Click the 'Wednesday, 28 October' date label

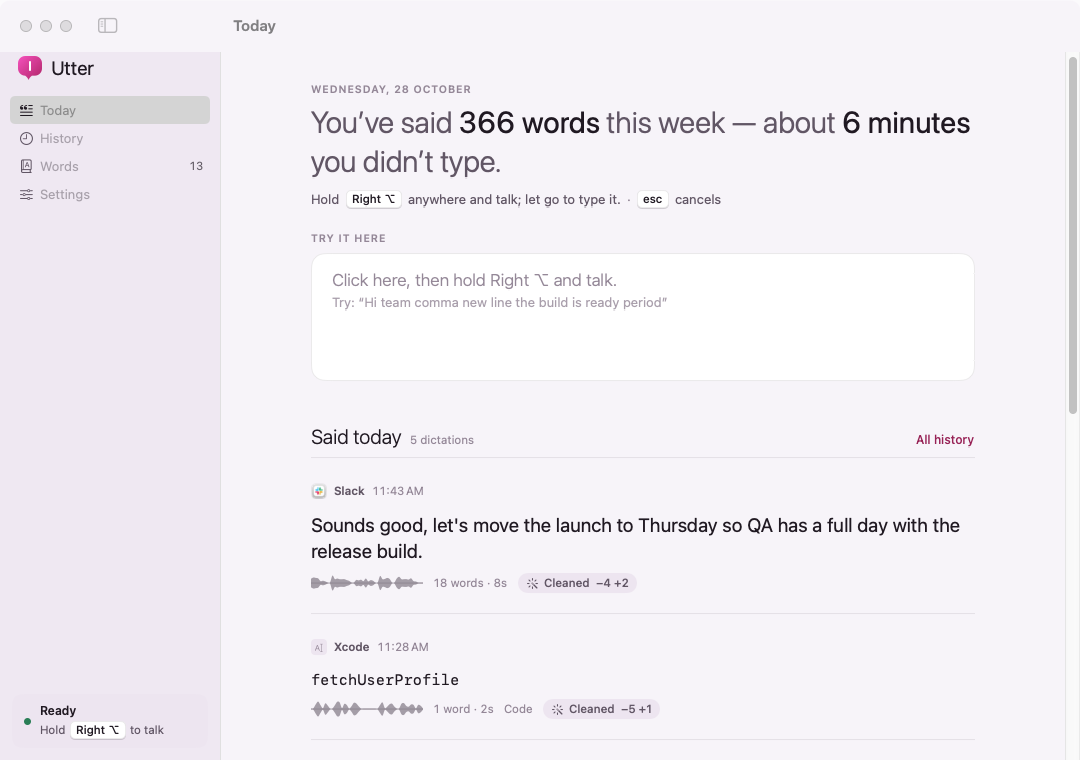coord(391,90)
